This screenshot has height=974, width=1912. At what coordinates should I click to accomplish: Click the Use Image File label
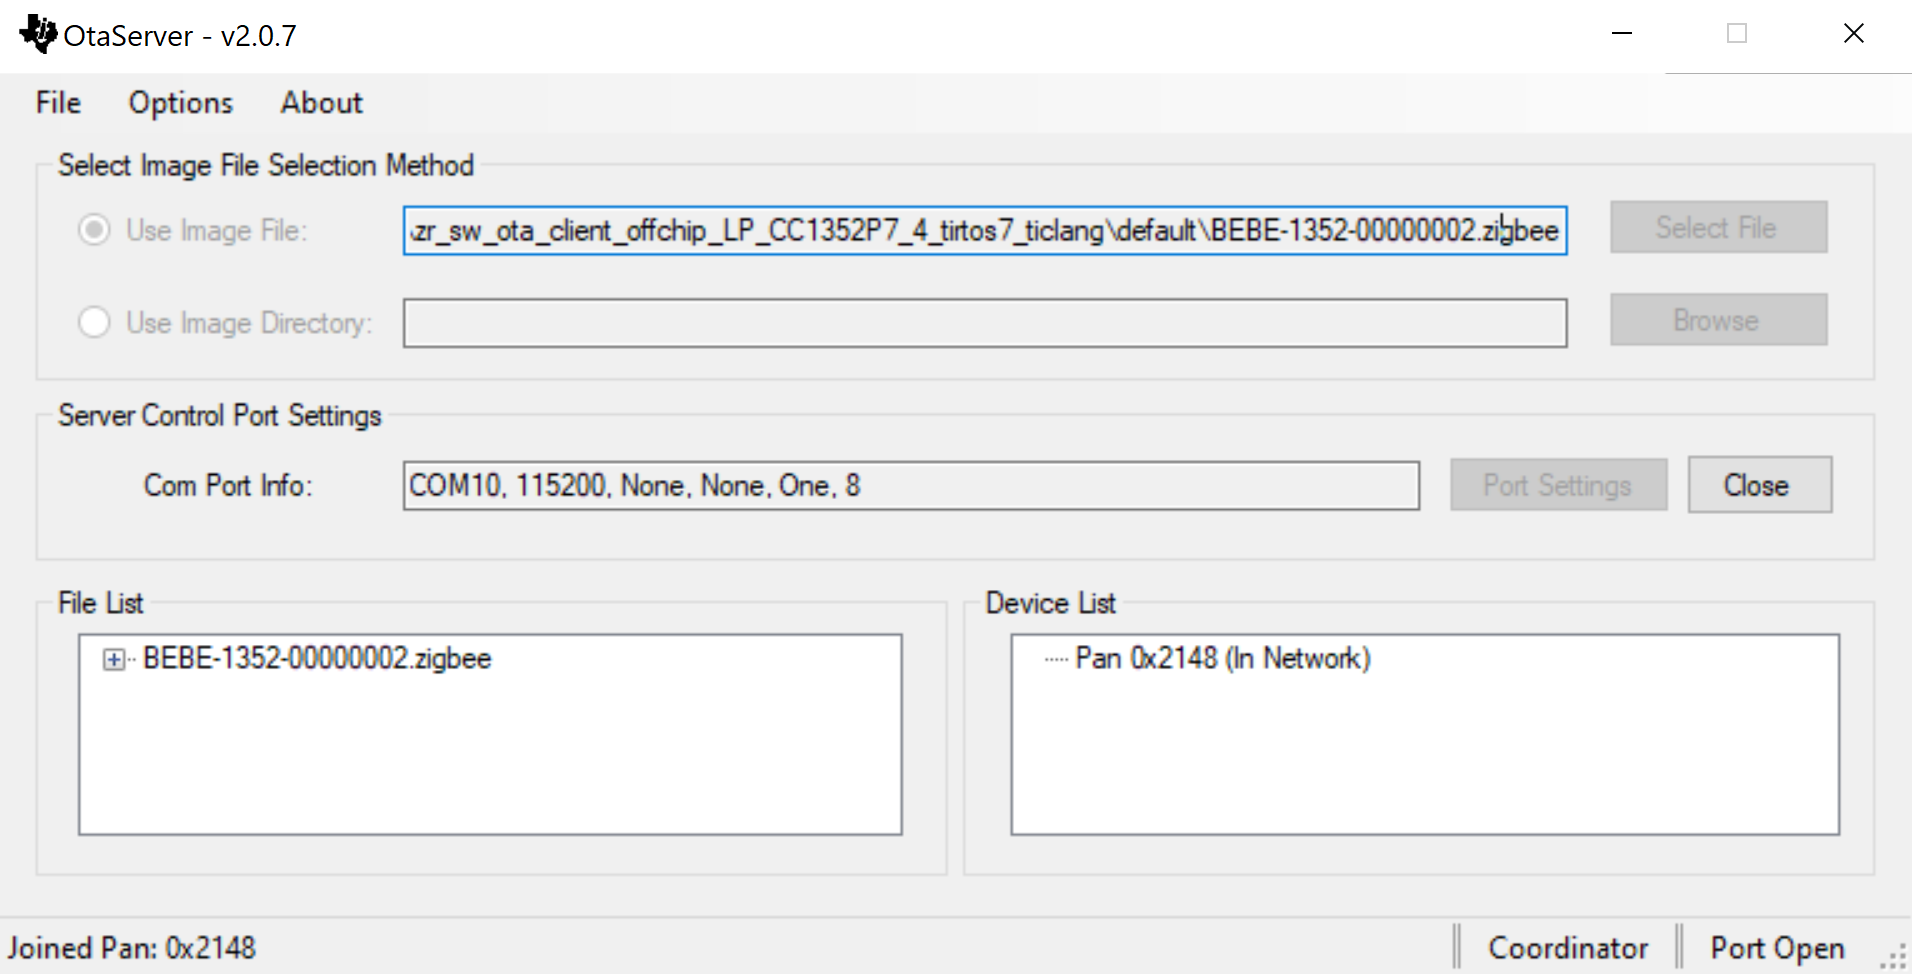point(216,231)
